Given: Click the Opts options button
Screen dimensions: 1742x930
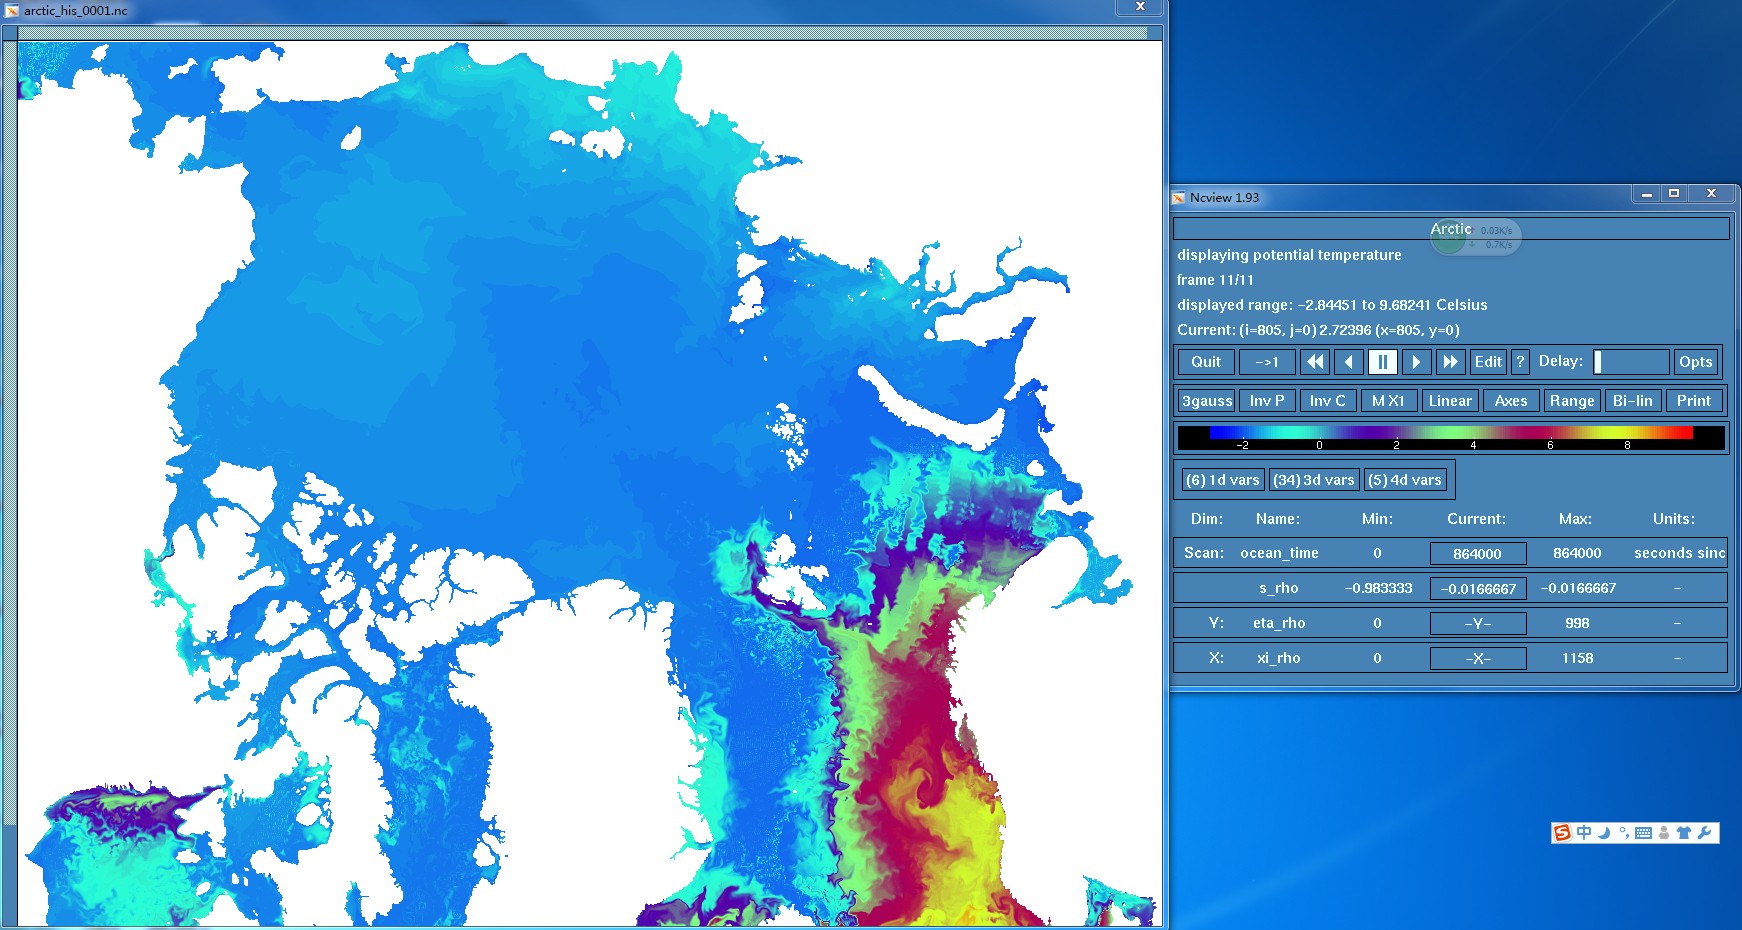Looking at the screenshot, I should coord(1695,362).
